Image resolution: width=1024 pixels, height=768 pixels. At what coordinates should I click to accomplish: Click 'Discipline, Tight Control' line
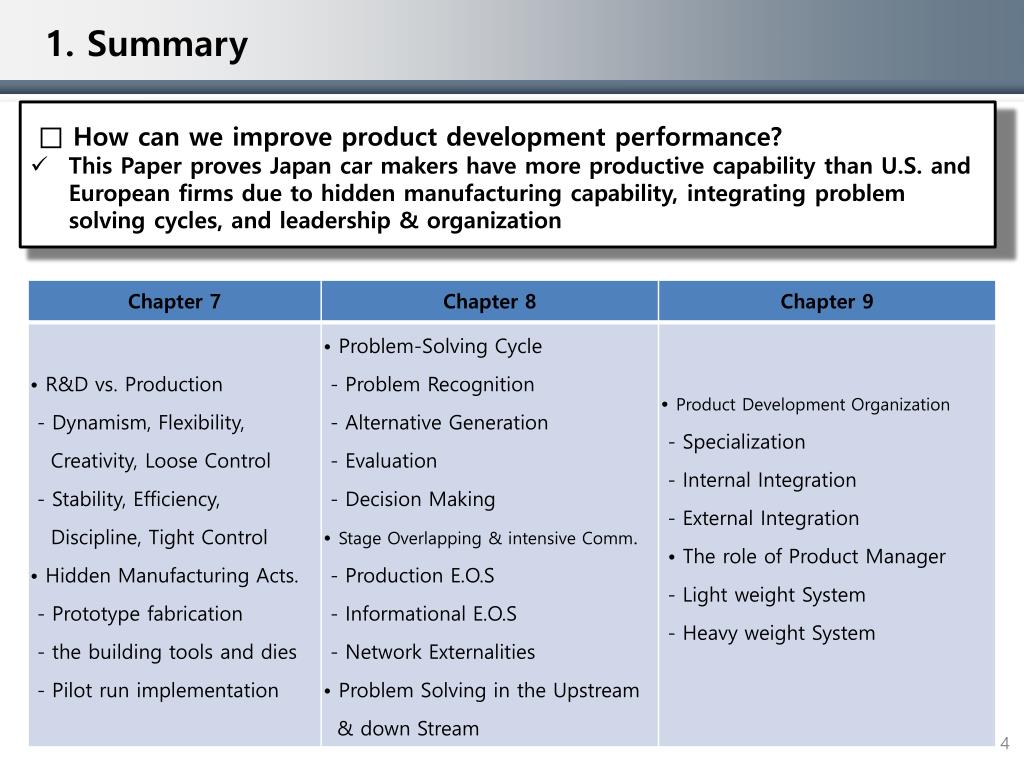point(159,537)
